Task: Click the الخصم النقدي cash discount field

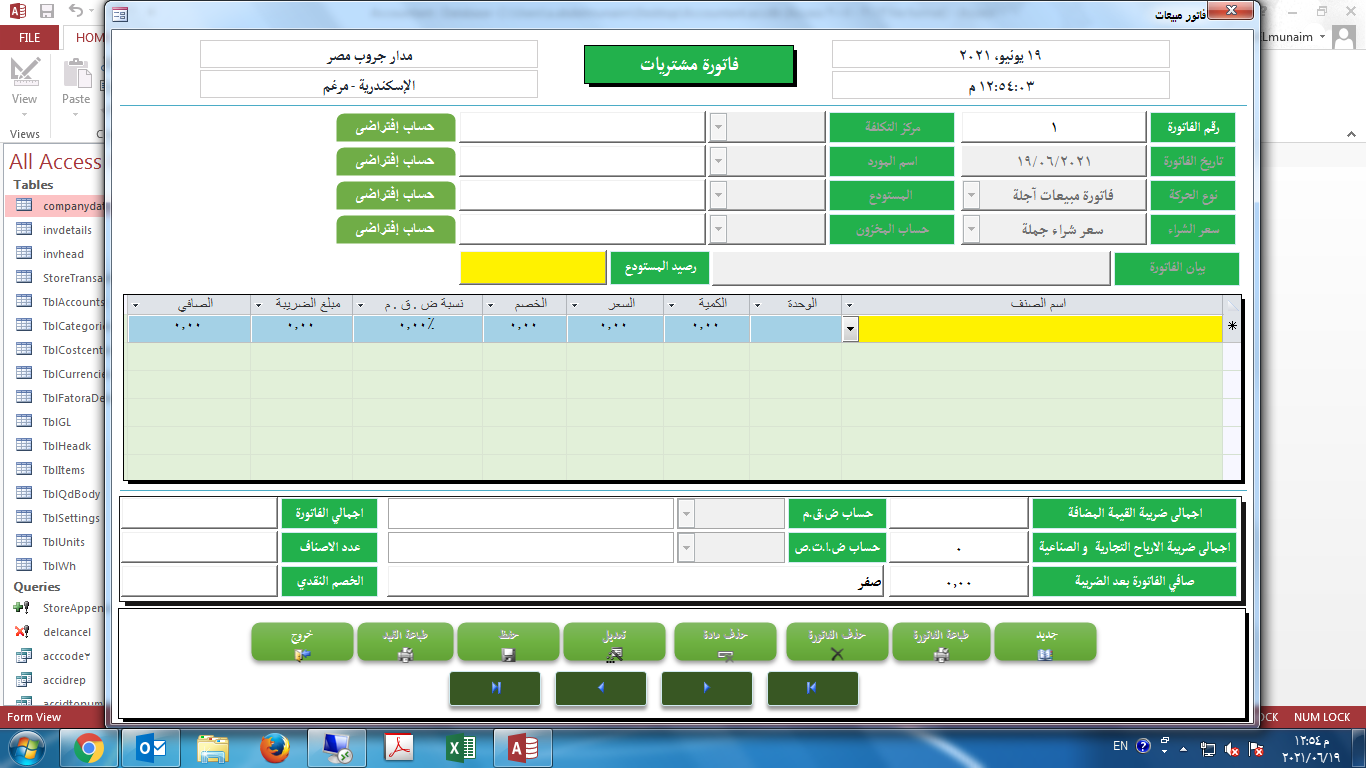Action: click(x=199, y=581)
